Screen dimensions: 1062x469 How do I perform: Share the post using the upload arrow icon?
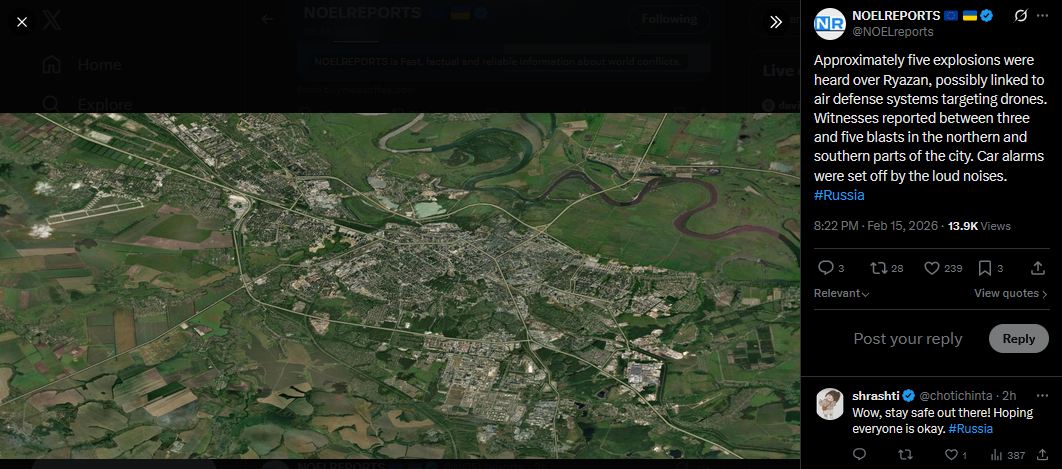point(1037,268)
